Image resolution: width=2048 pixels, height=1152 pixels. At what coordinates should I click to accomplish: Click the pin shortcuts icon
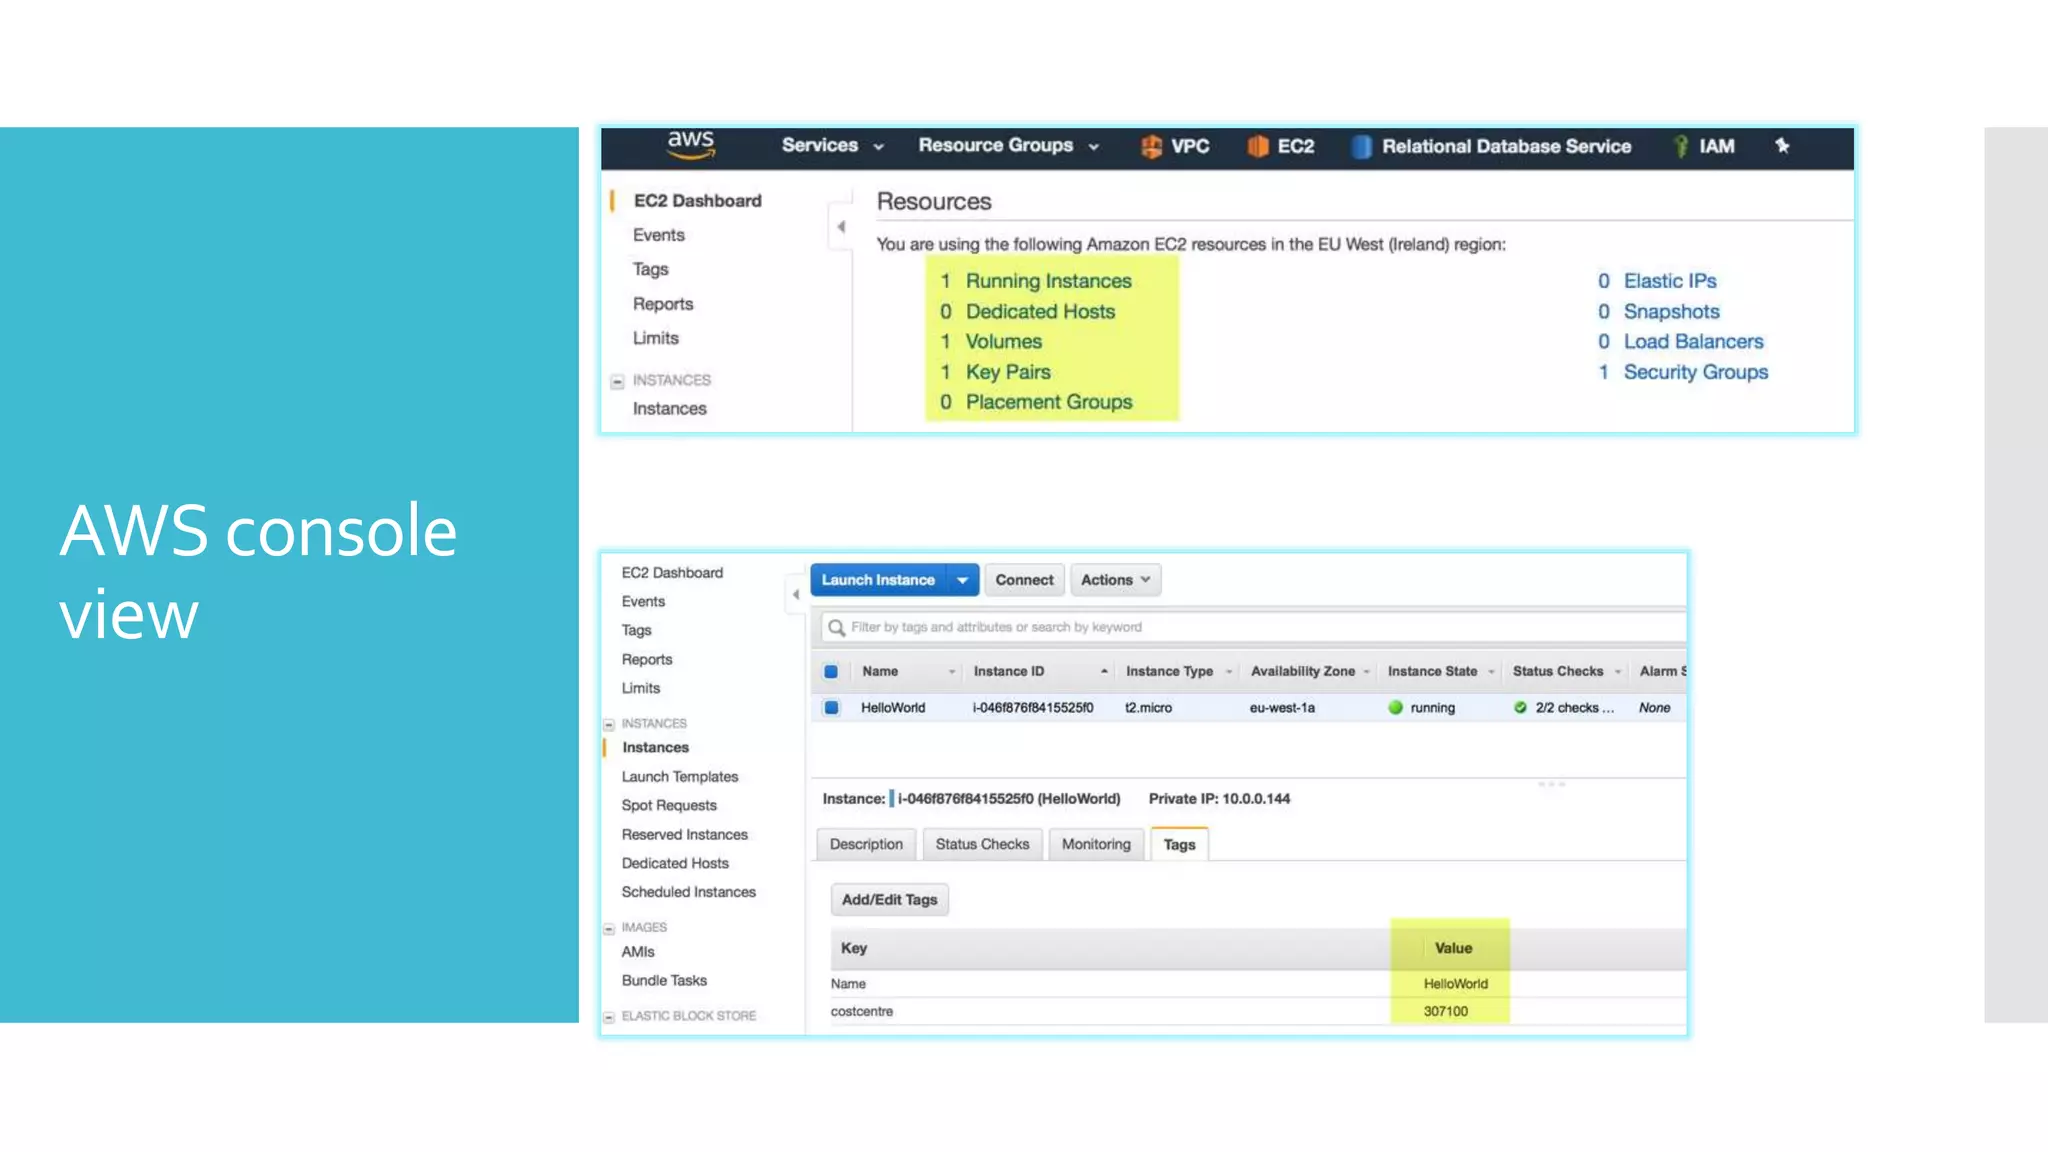[x=1782, y=146]
